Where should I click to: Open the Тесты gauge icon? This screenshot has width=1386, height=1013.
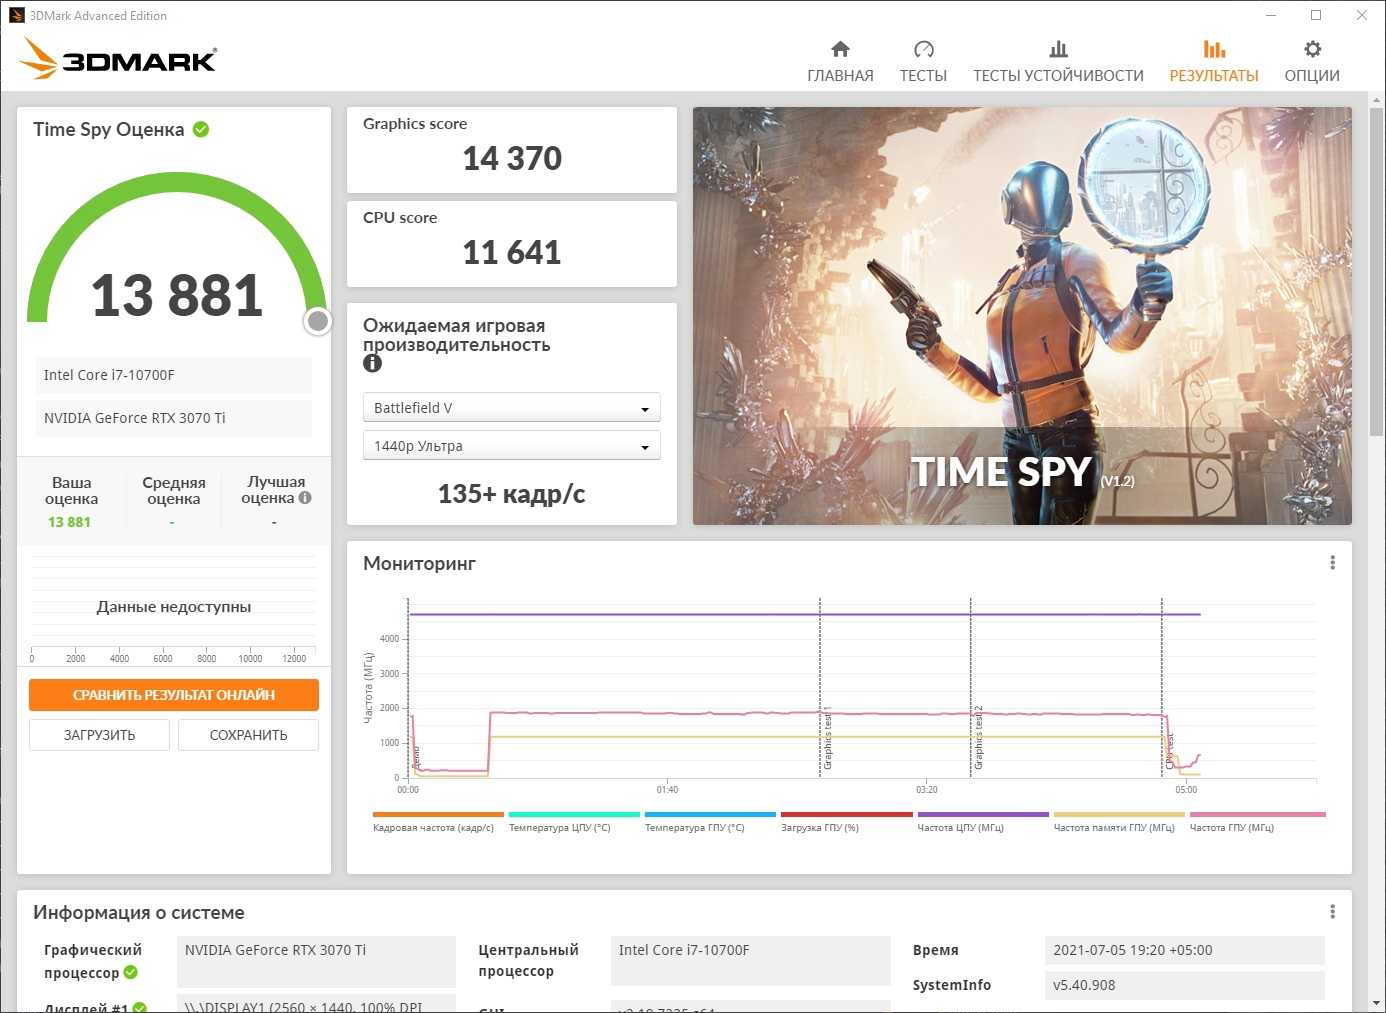click(x=923, y=49)
